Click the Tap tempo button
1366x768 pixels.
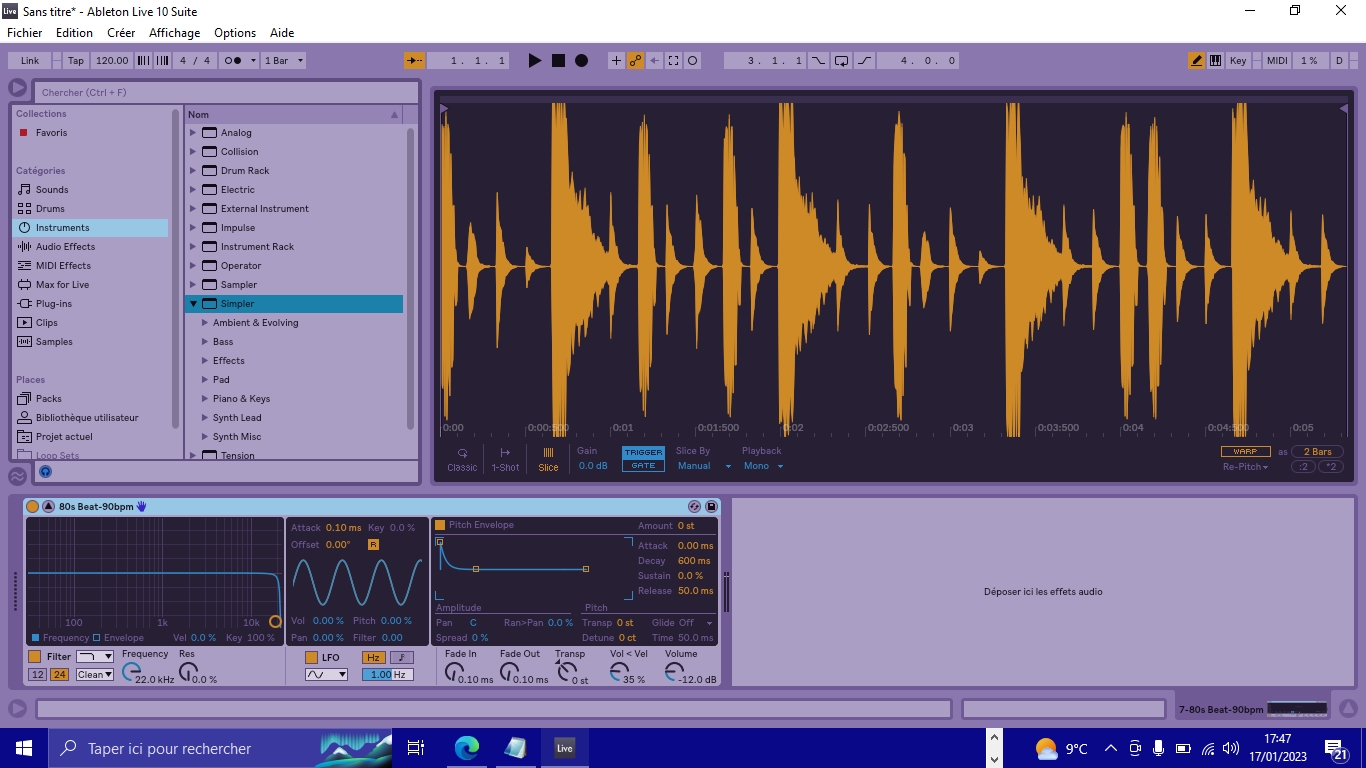(x=76, y=61)
